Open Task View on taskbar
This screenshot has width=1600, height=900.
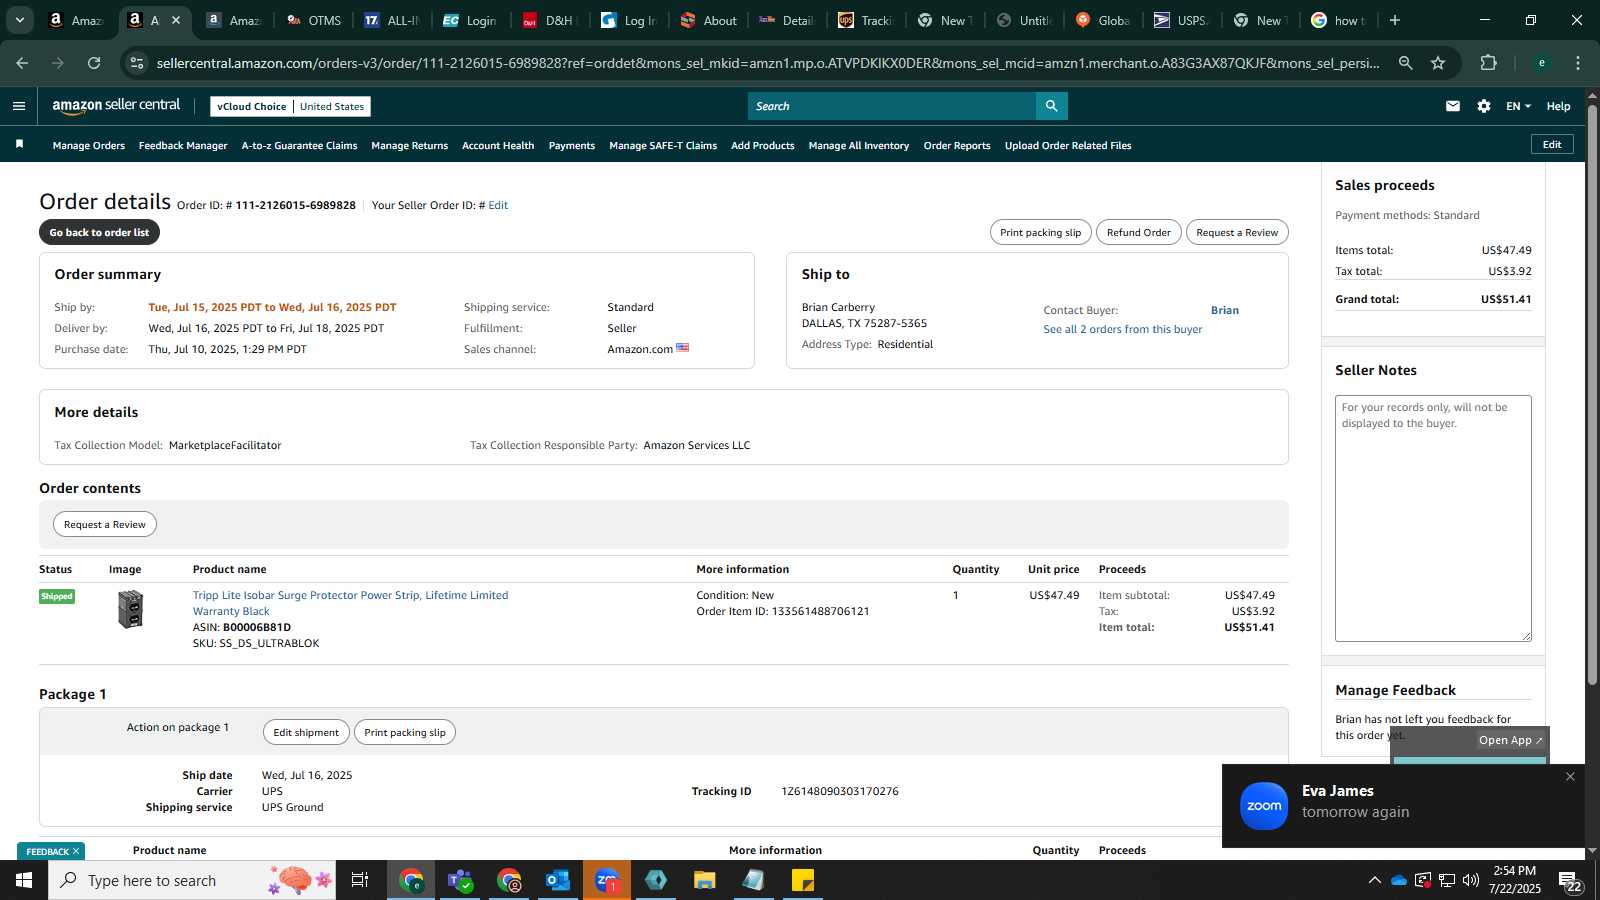[x=360, y=880]
